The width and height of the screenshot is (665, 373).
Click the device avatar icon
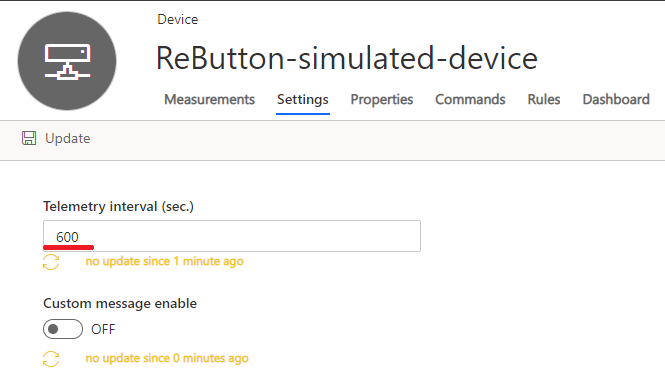pos(67,61)
